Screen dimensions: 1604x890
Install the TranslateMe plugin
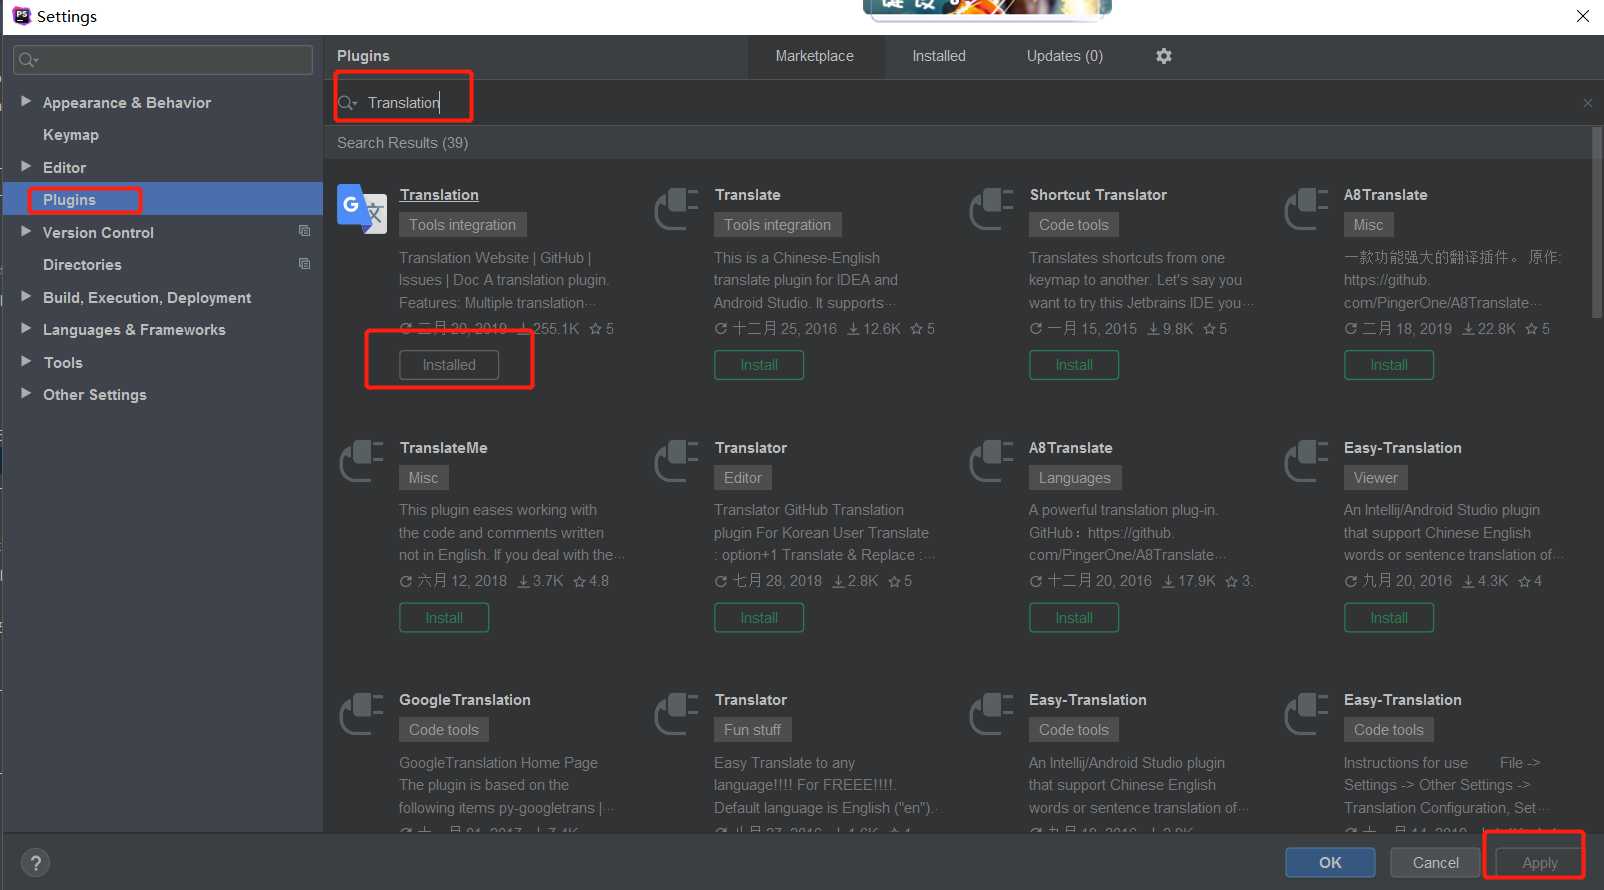point(444,618)
